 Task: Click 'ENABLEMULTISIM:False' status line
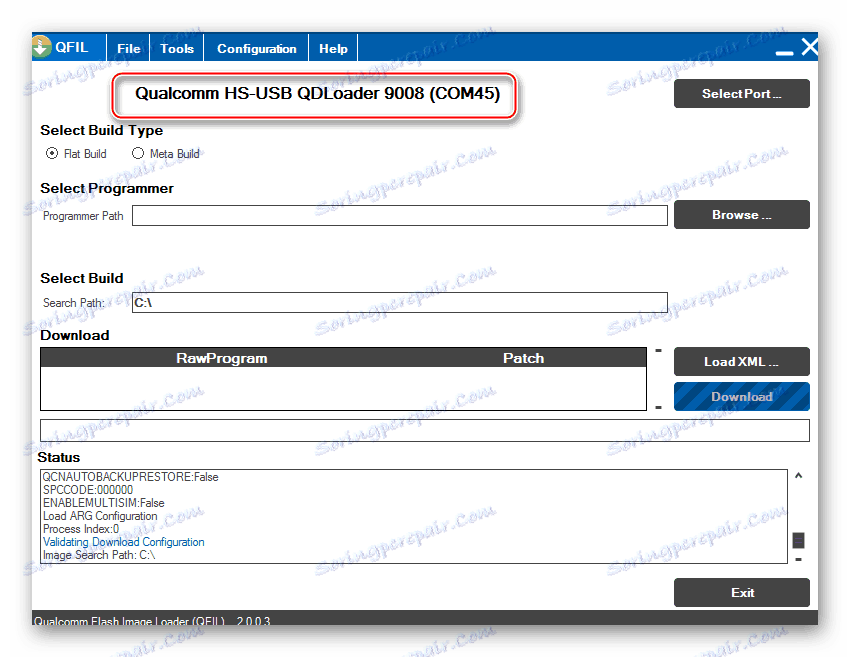point(104,503)
